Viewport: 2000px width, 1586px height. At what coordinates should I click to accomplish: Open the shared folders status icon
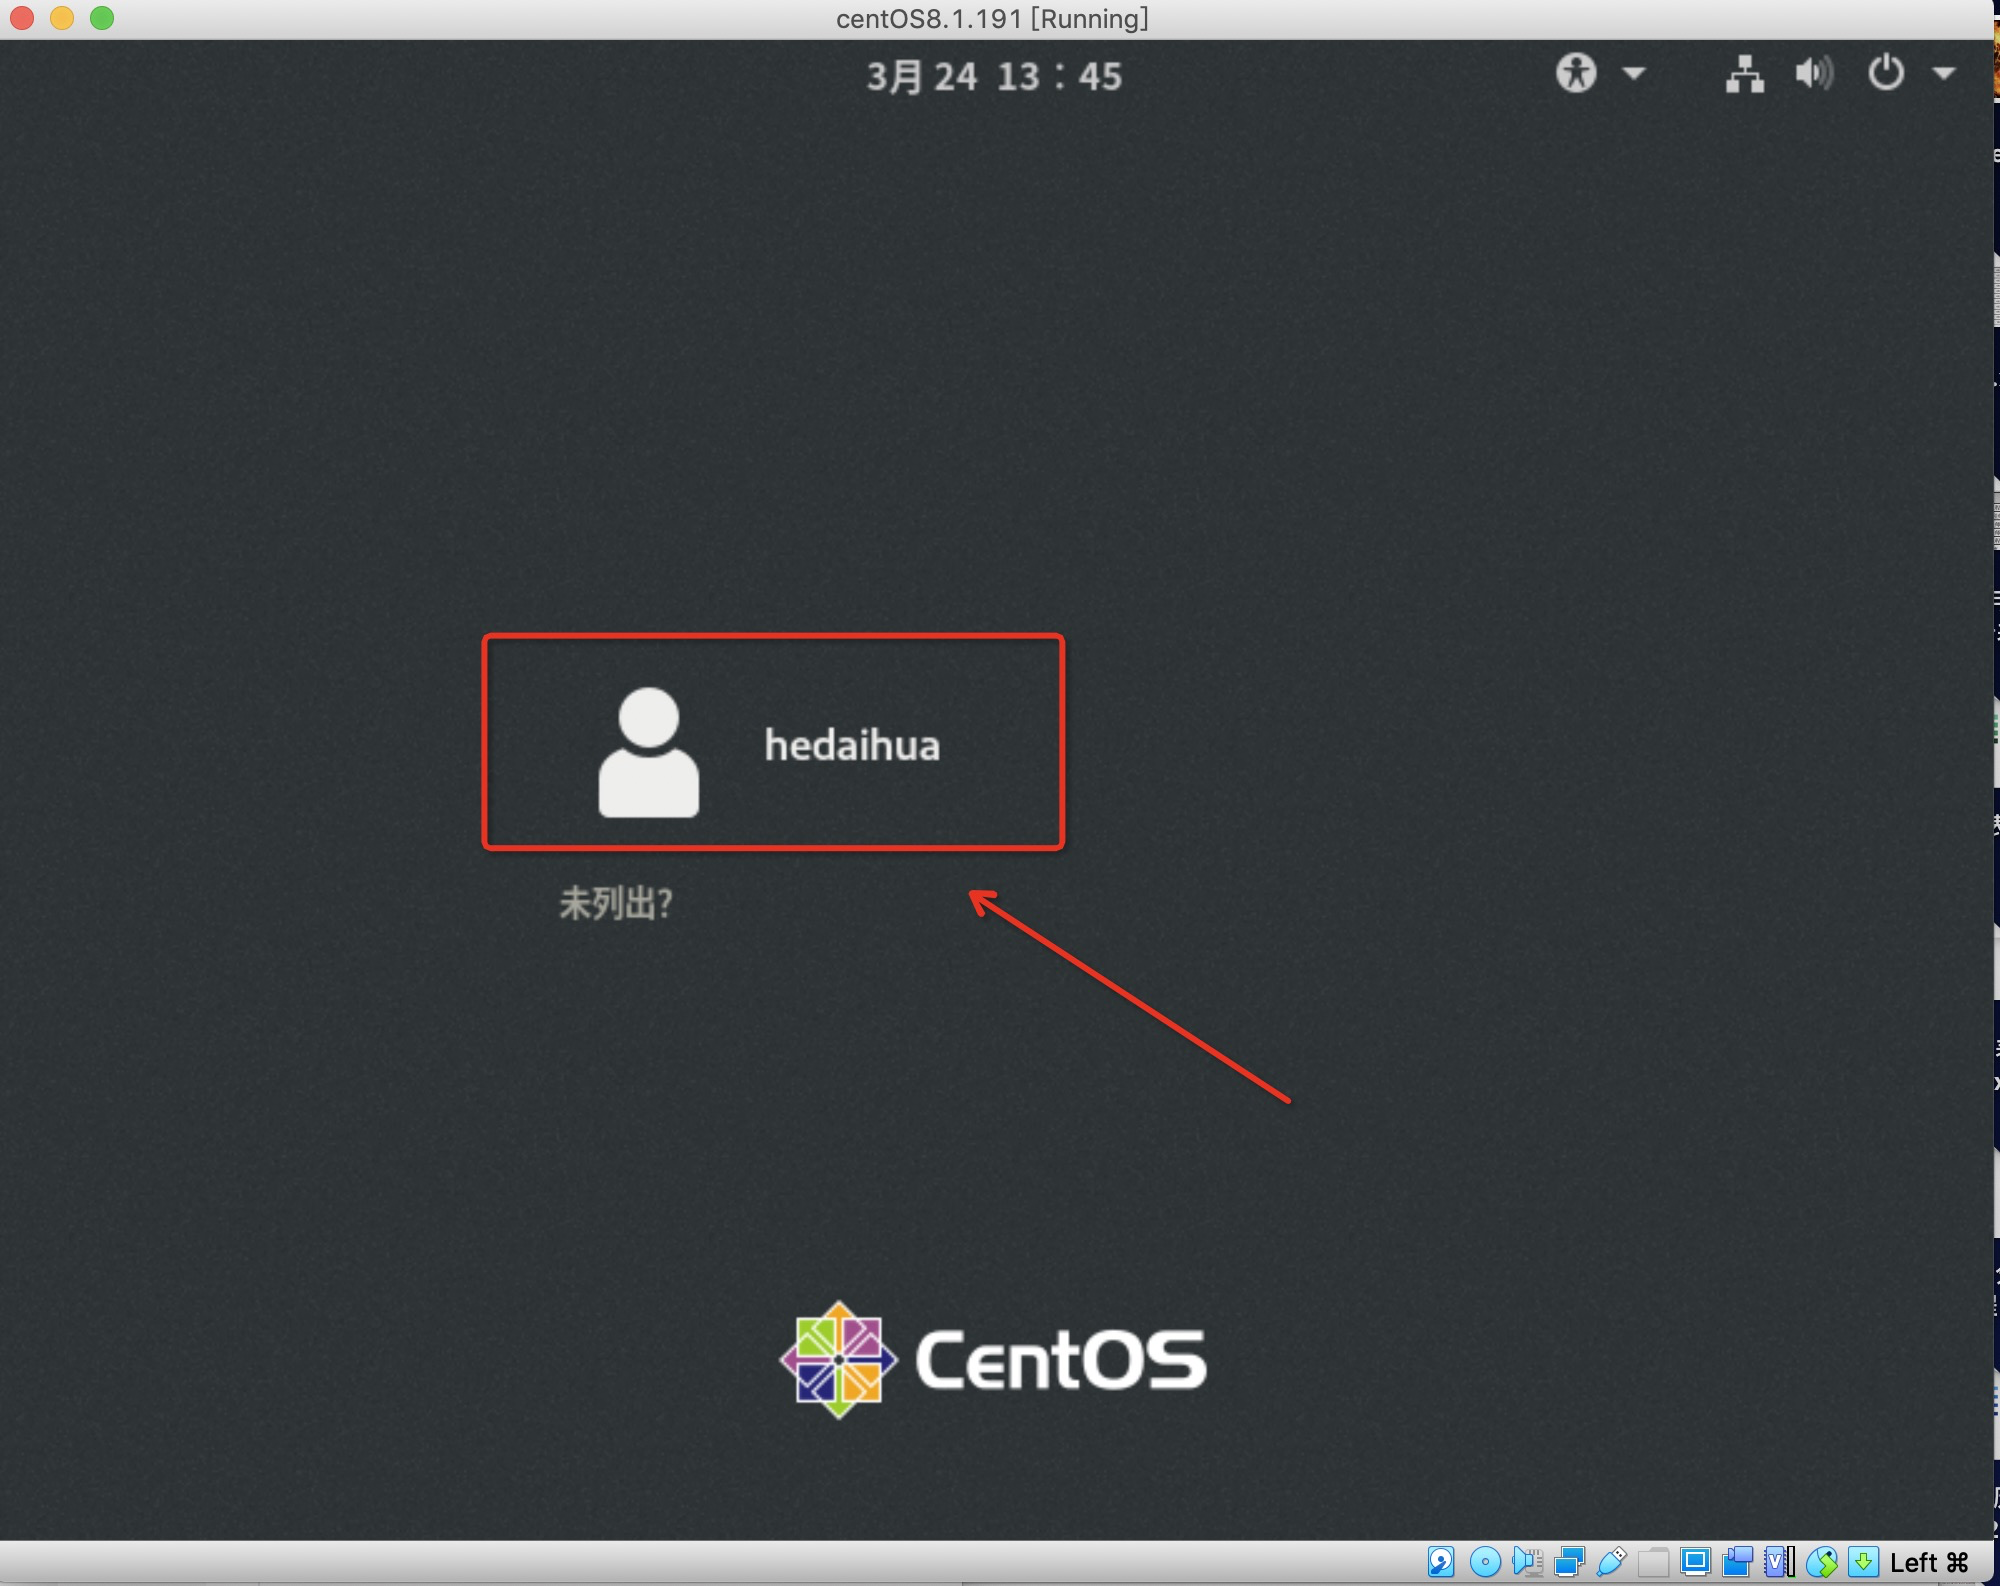1653,1561
